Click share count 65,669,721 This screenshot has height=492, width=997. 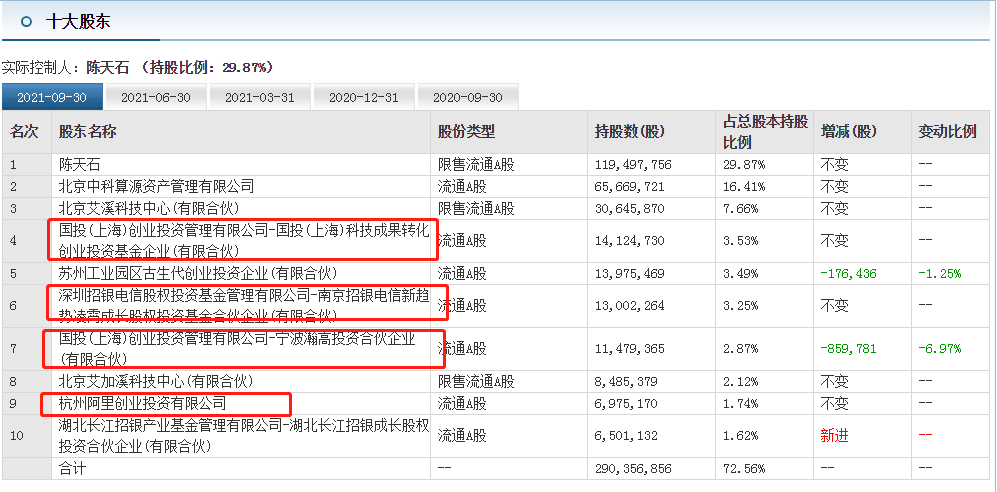pyautogui.click(x=629, y=186)
